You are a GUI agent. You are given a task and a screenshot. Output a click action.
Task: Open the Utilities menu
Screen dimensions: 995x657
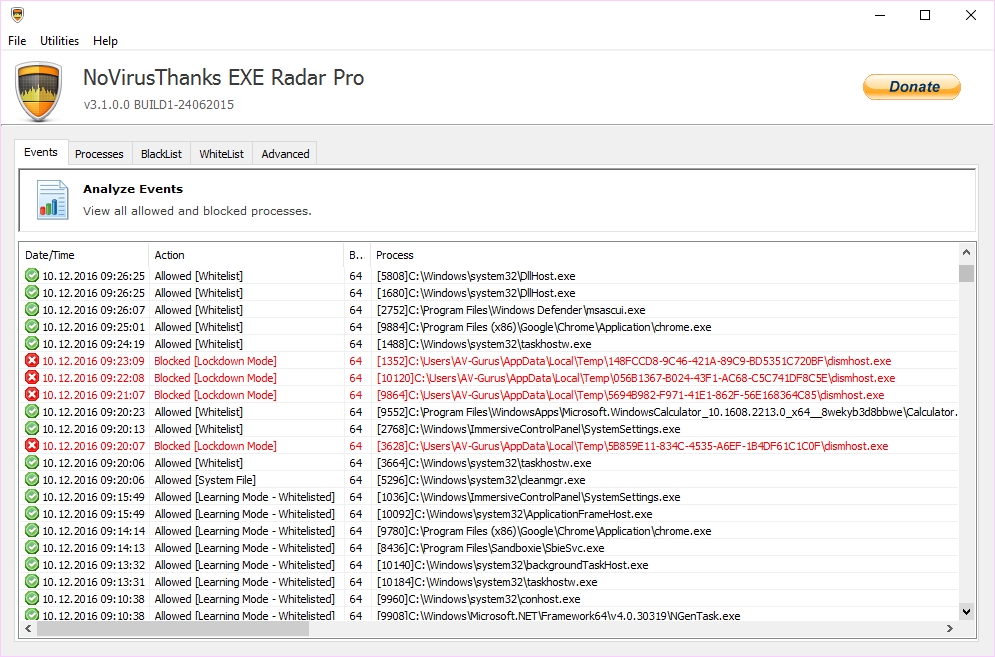pyautogui.click(x=59, y=41)
